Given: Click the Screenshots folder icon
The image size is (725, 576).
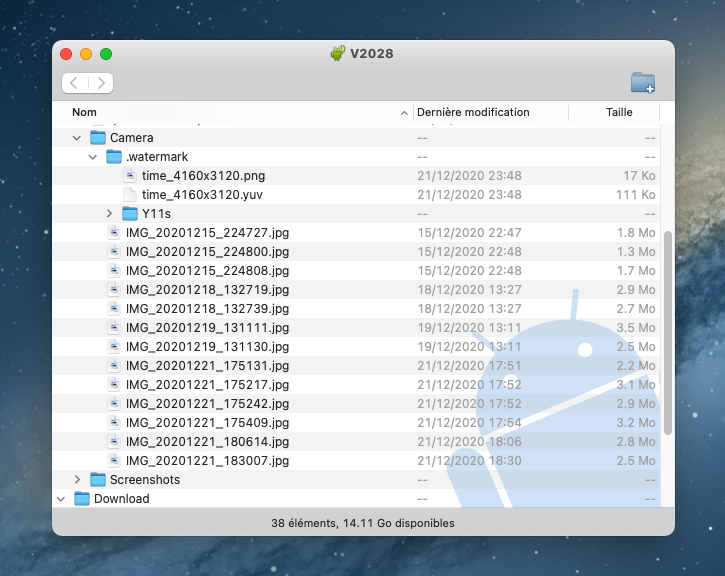Looking at the screenshot, I should tap(98, 480).
